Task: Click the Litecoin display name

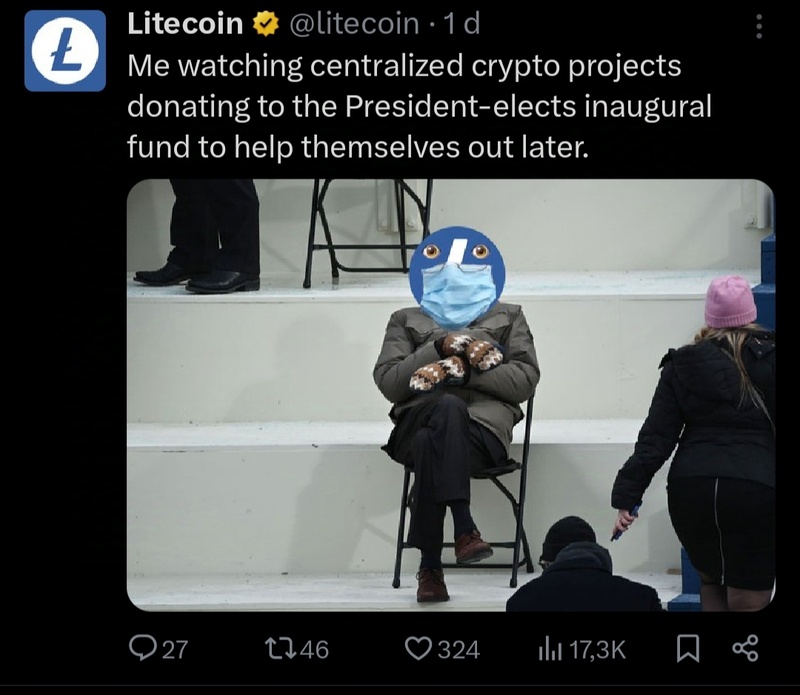Action: click(x=185, y=23)
